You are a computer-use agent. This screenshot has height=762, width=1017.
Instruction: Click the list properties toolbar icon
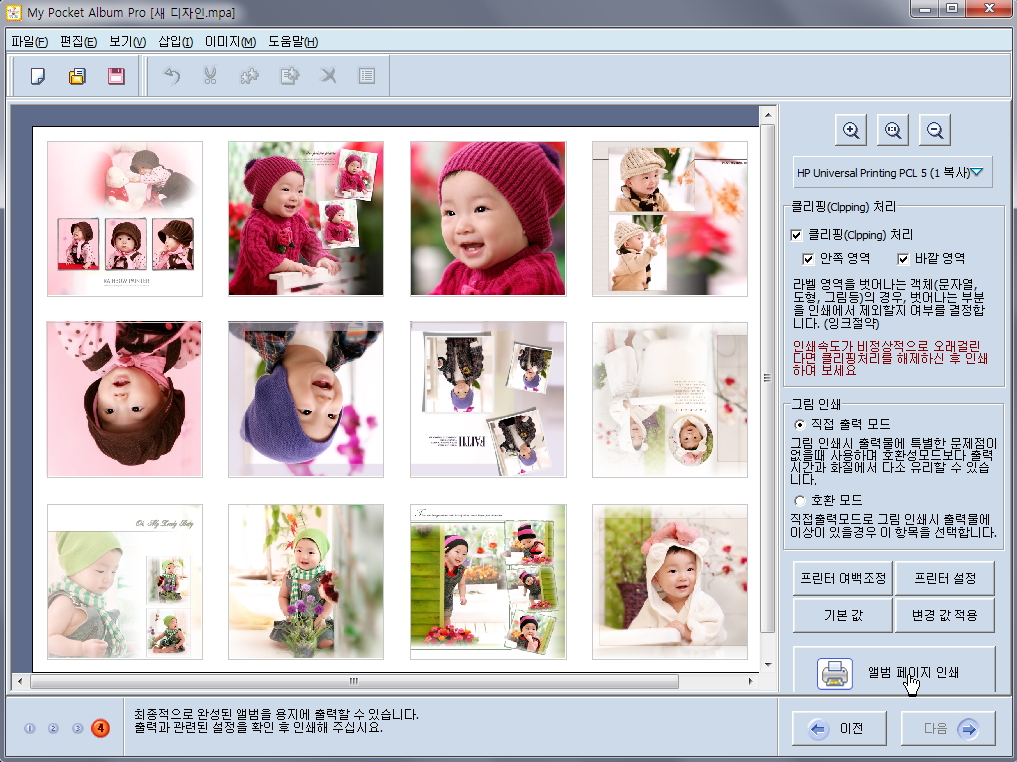[x=367, y=77]
